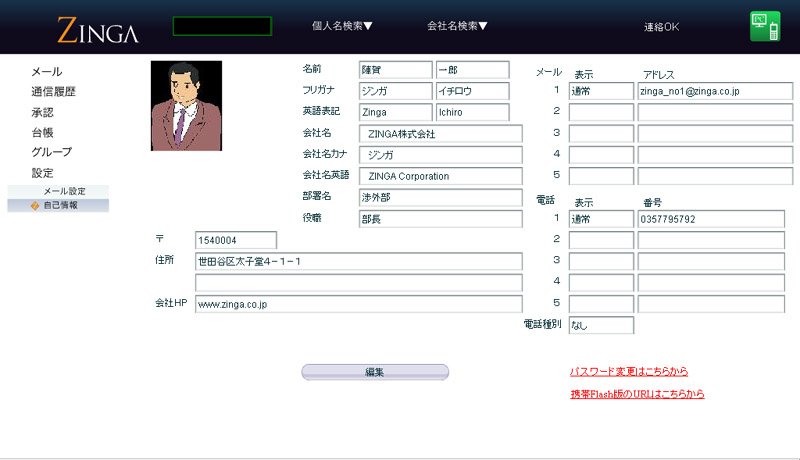Click the green PC and mobile status icon
The width and height of the screenshot is (800, 460).
point(765,26)
